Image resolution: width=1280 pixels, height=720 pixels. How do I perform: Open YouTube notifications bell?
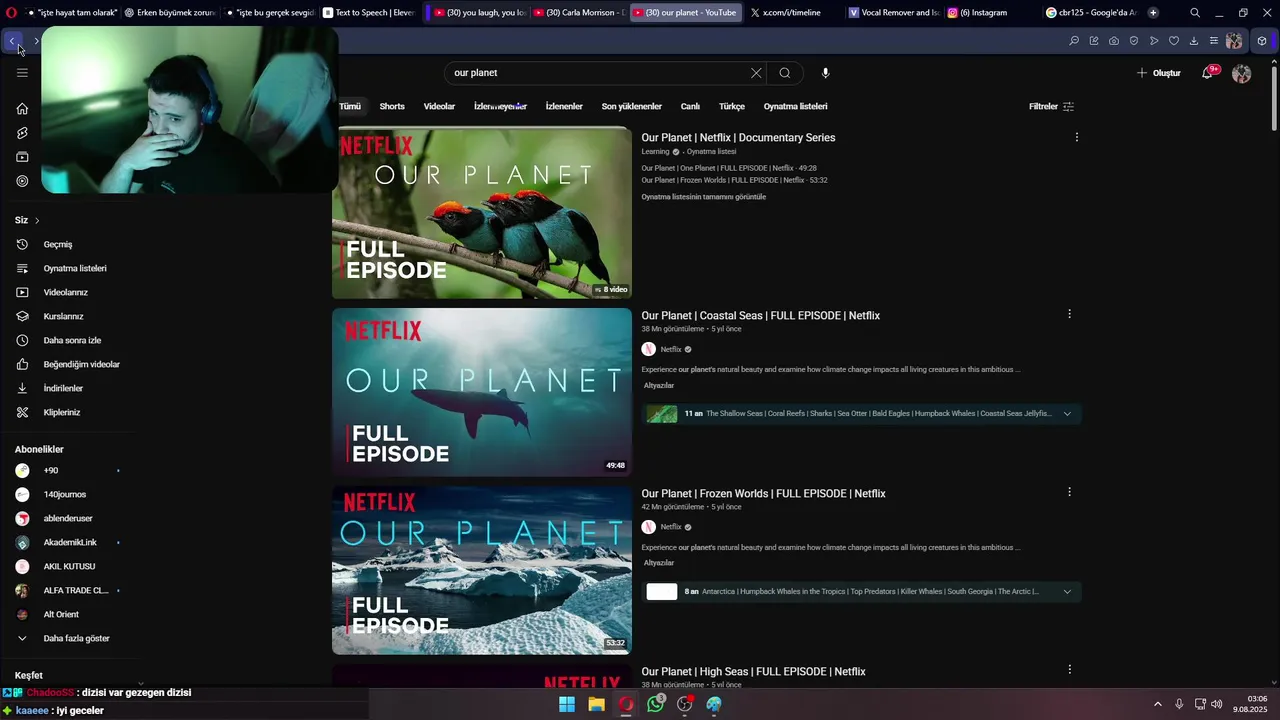(1208, 73)
